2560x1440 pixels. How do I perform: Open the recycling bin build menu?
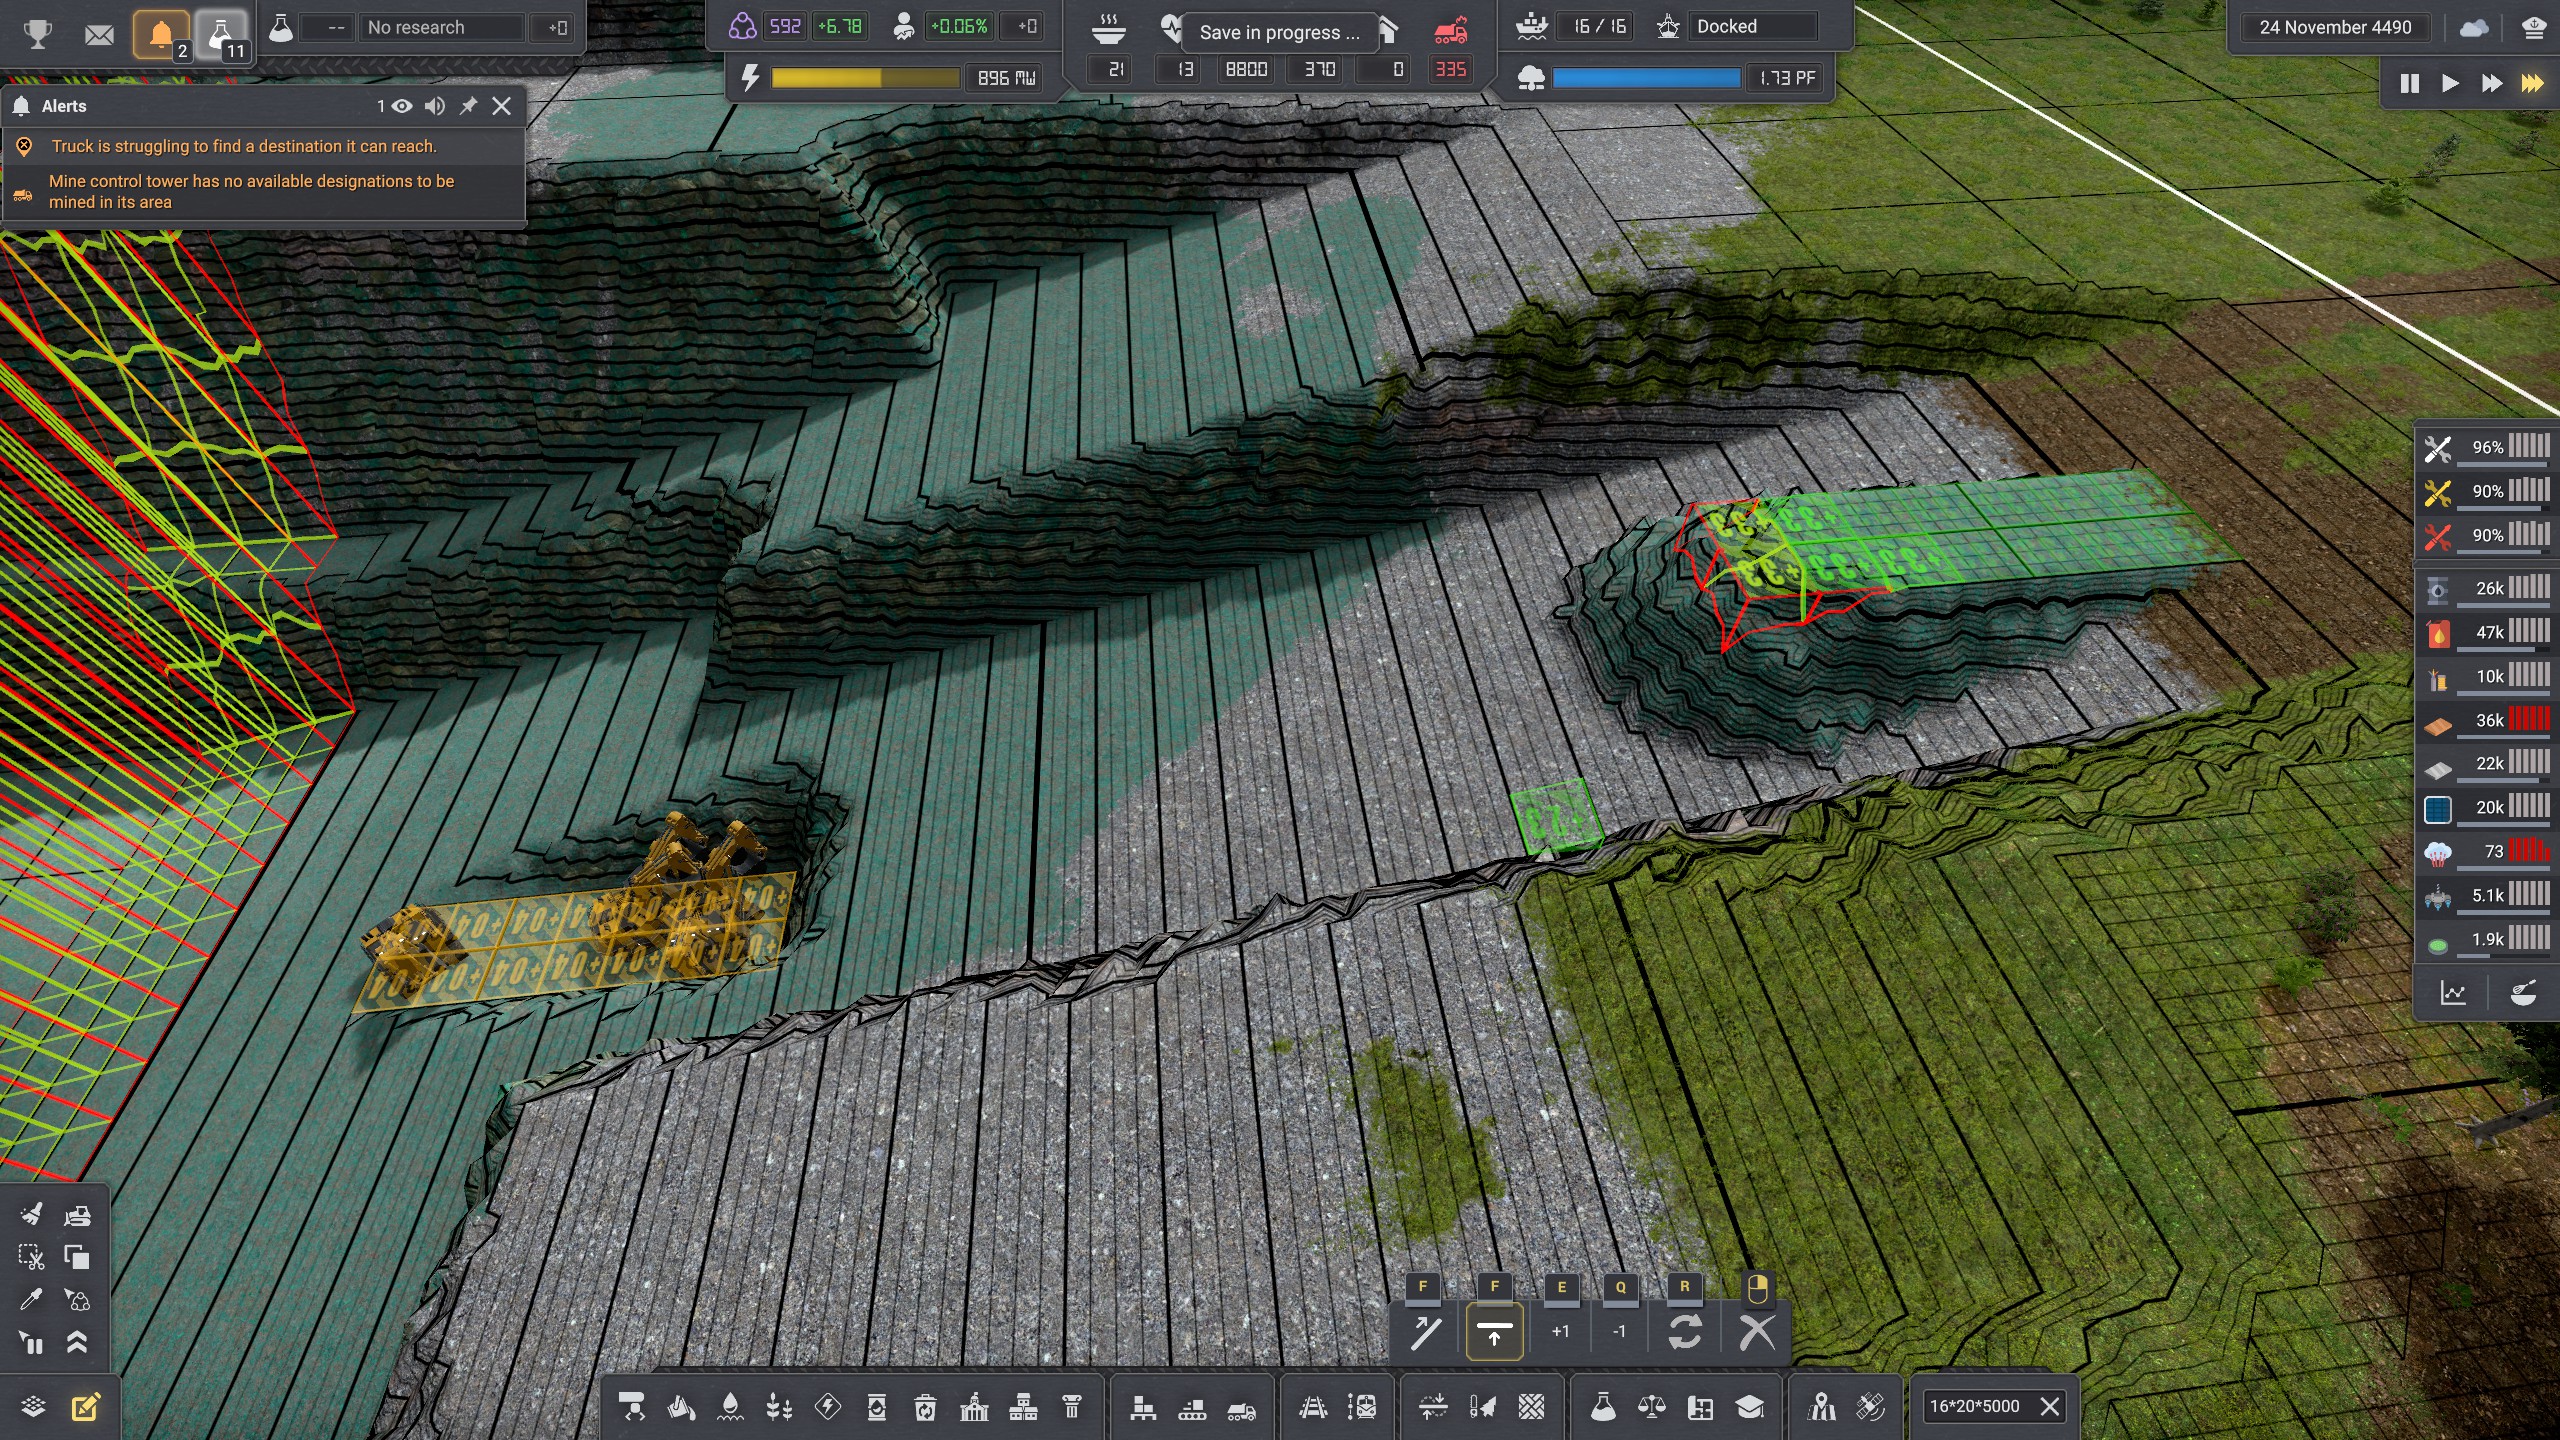925,1407
